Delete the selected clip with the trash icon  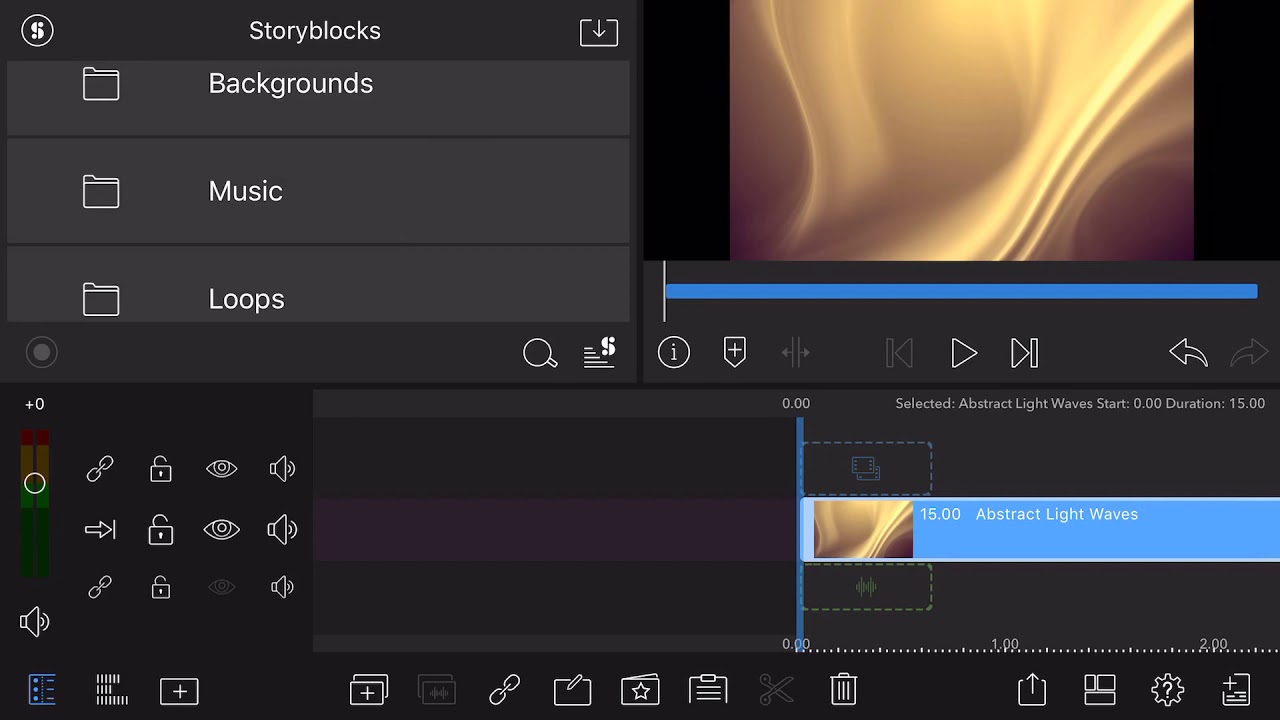(x=843, y=689)
